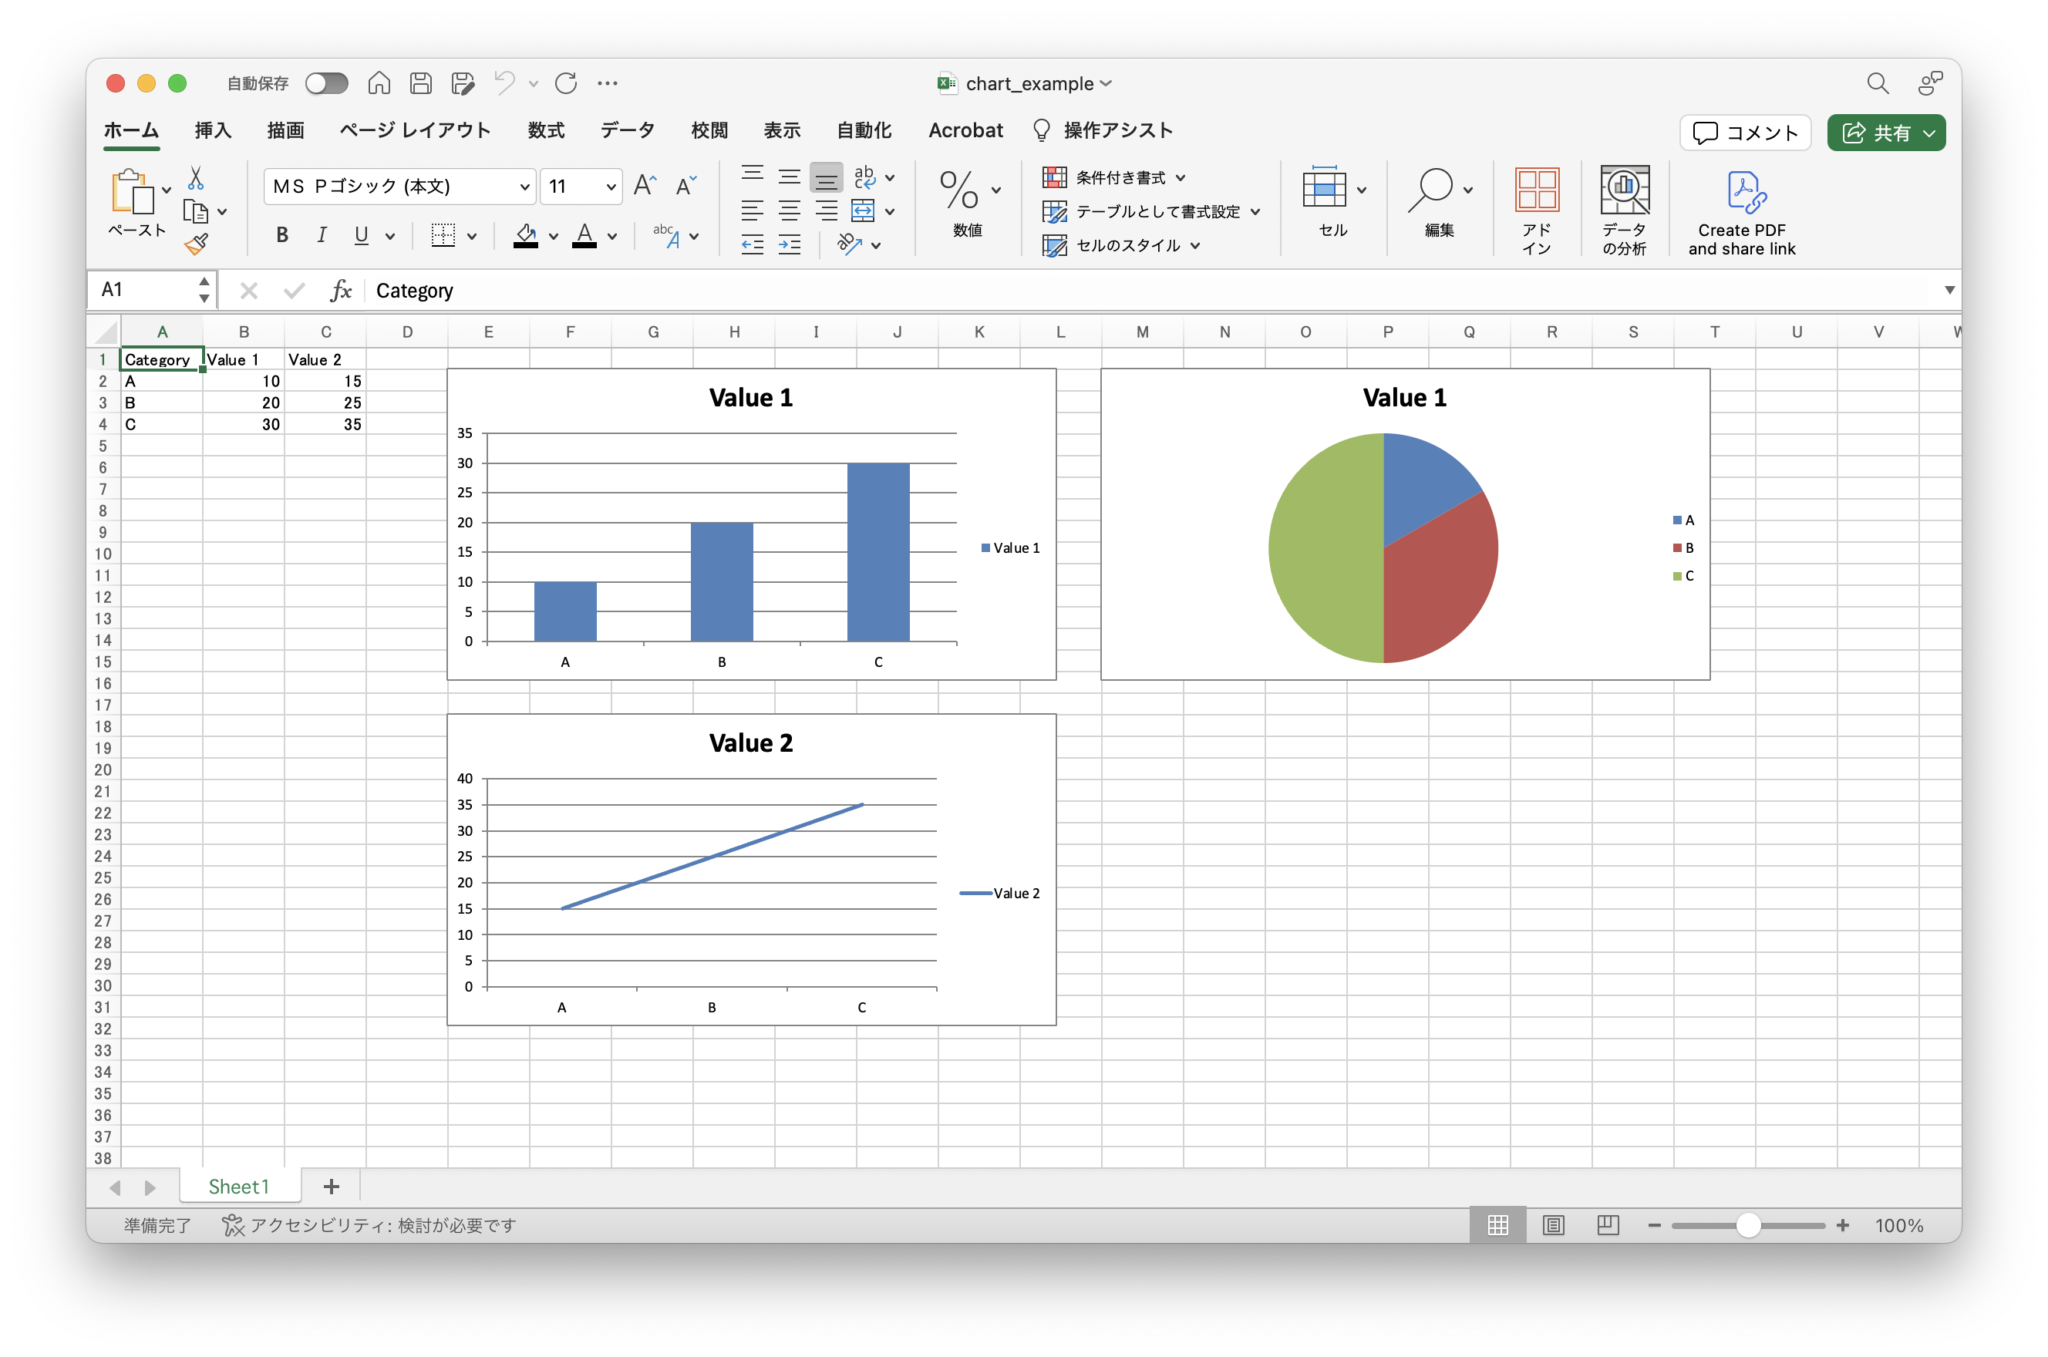Open Conditional Formatting dropdown
Image resolution: width=2048 pixels, height=1357 pixels.
pyautogui.click(x=1114, y=178)
